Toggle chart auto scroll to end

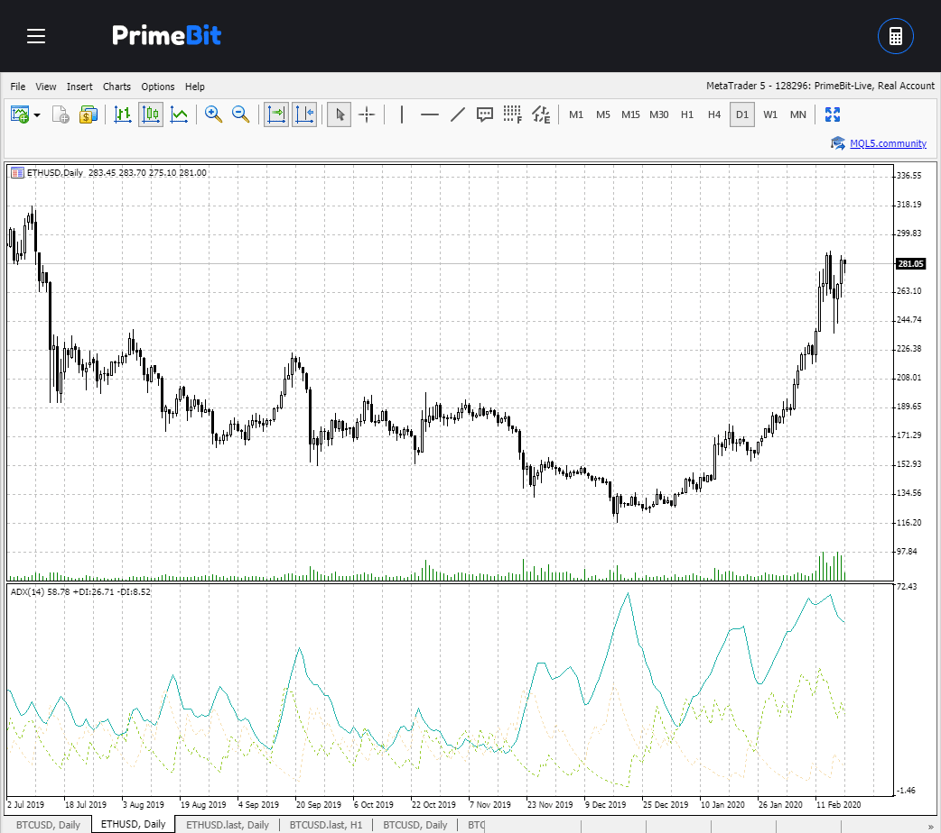tap(276, 114)
